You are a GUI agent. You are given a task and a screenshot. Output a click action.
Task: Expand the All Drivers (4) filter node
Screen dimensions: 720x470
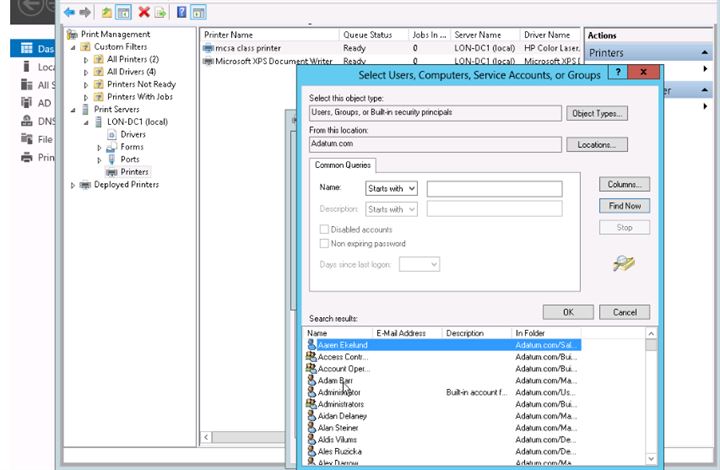[x=86, y=72]
